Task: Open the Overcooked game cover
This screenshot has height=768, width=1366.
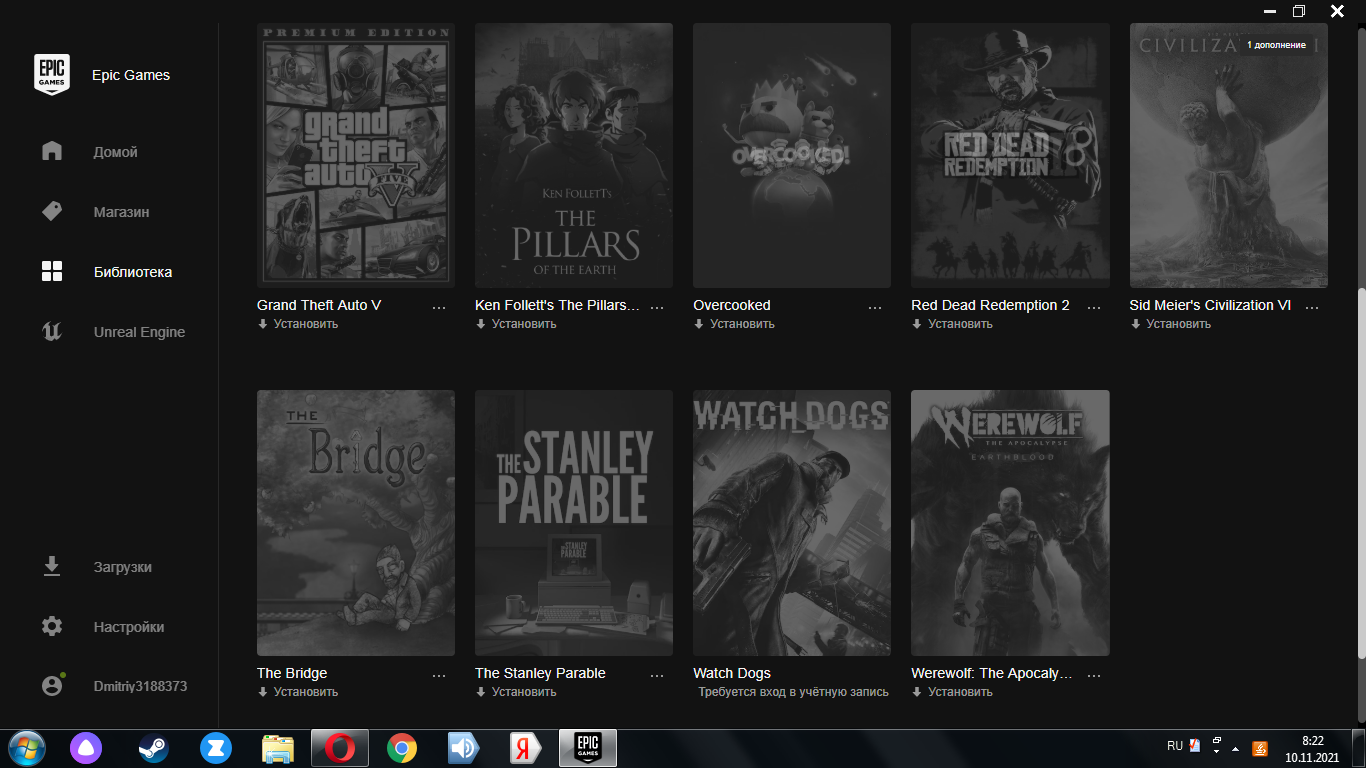Action: (x=792, y=155)
